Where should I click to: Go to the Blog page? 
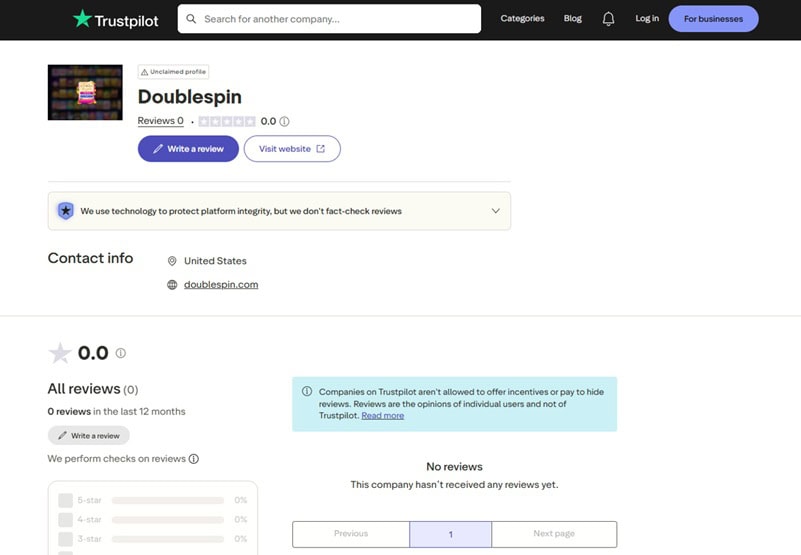(573, 18)
